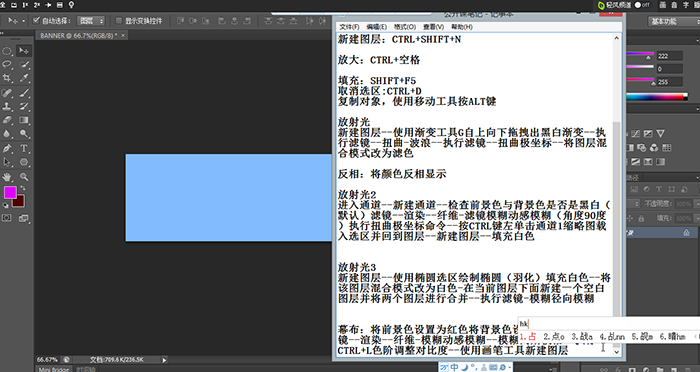Open the status bar document info arrow
700x372 pixels.
click(164, 359)
